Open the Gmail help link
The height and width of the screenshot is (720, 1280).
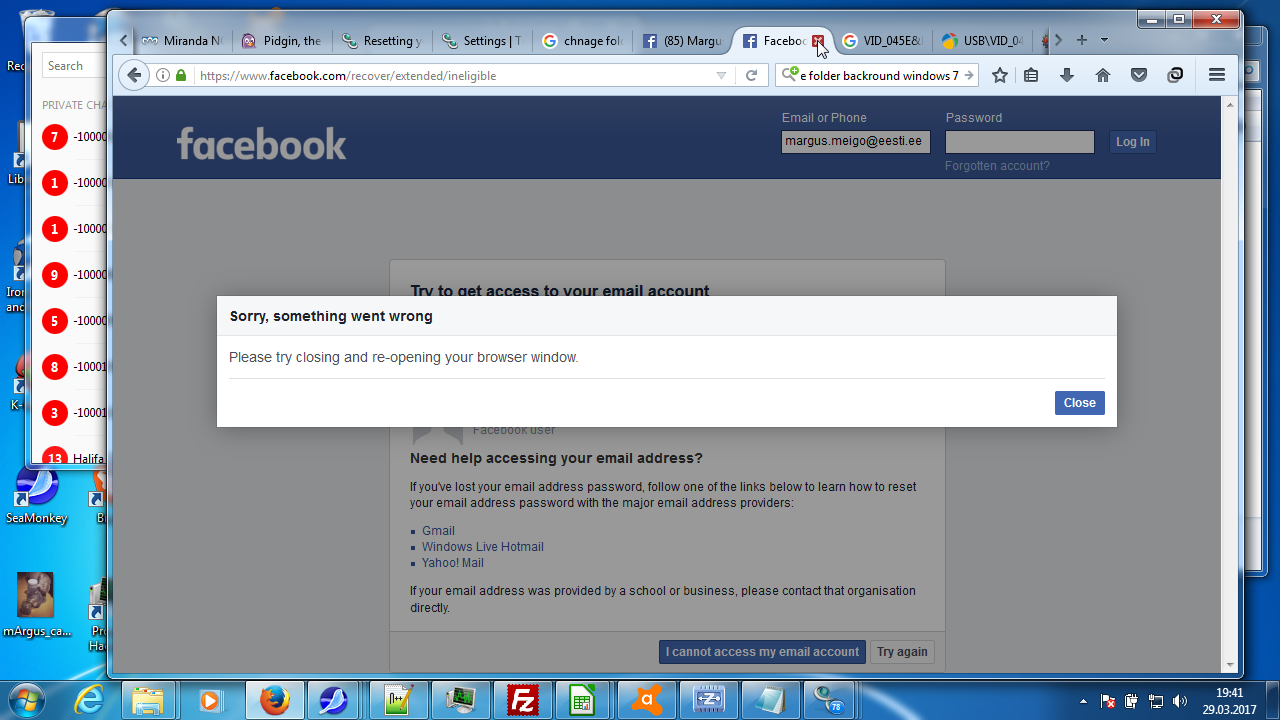click(x=438, y=531)
